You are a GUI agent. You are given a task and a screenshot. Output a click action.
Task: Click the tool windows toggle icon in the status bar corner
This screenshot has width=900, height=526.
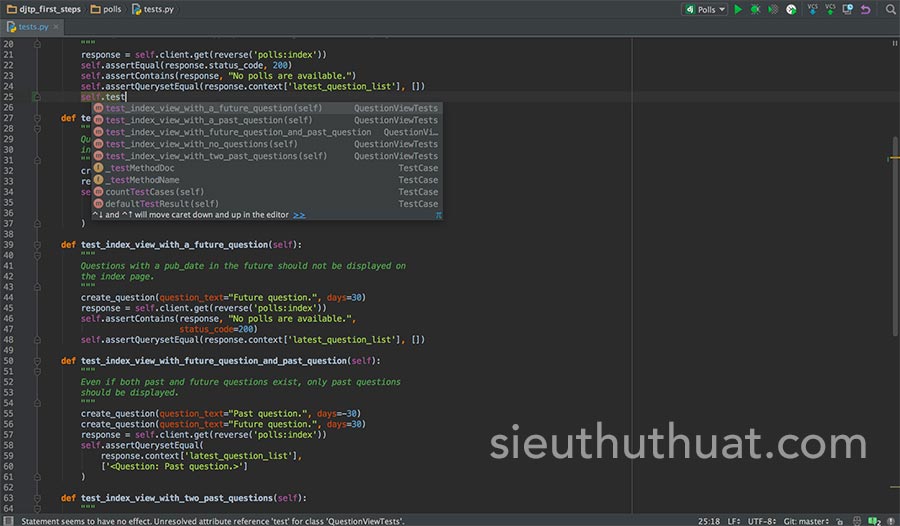[x=8, y=521]
